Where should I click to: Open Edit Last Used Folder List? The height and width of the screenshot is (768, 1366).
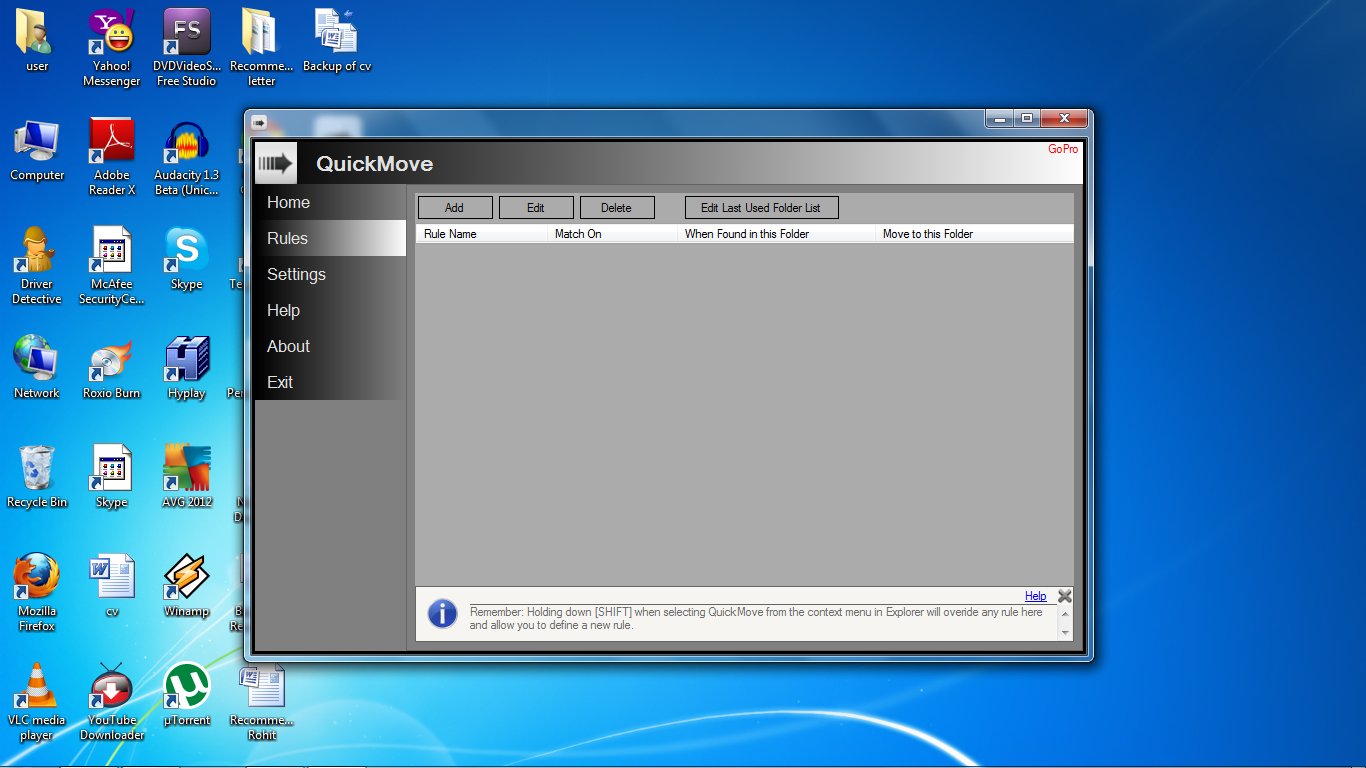(760, 208)
